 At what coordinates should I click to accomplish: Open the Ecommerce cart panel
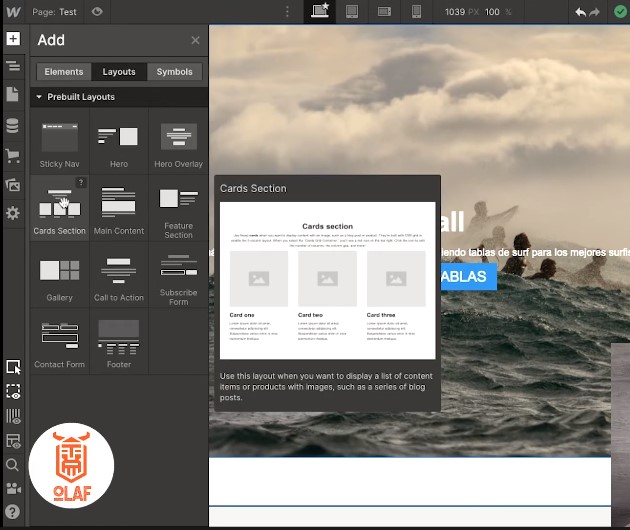[x=12, y=156]
